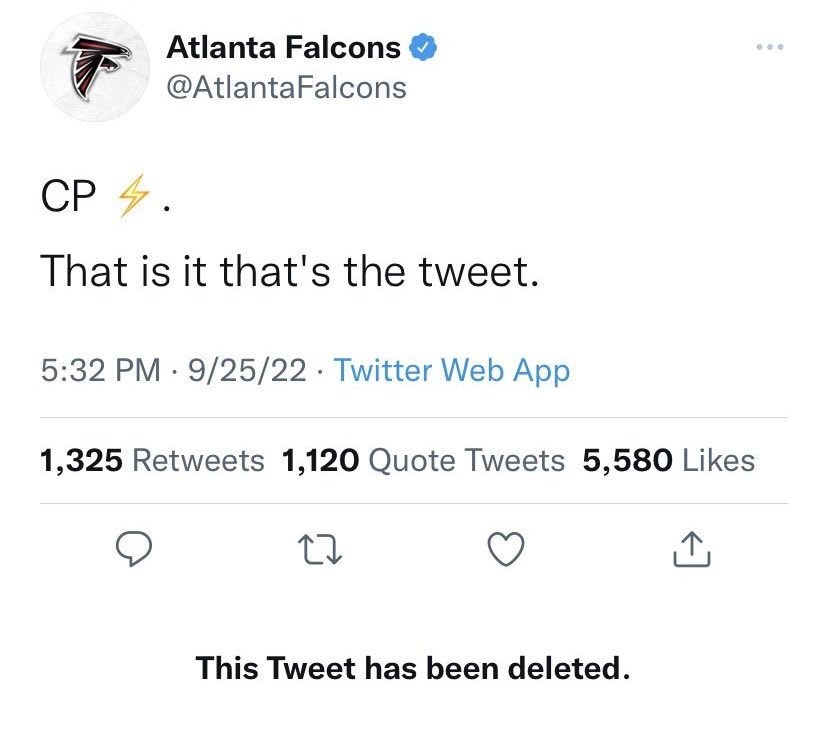Screen dimensions: 828x733
Task: Click the "That is it that's the tweet." text
Action: coord(290,271)
